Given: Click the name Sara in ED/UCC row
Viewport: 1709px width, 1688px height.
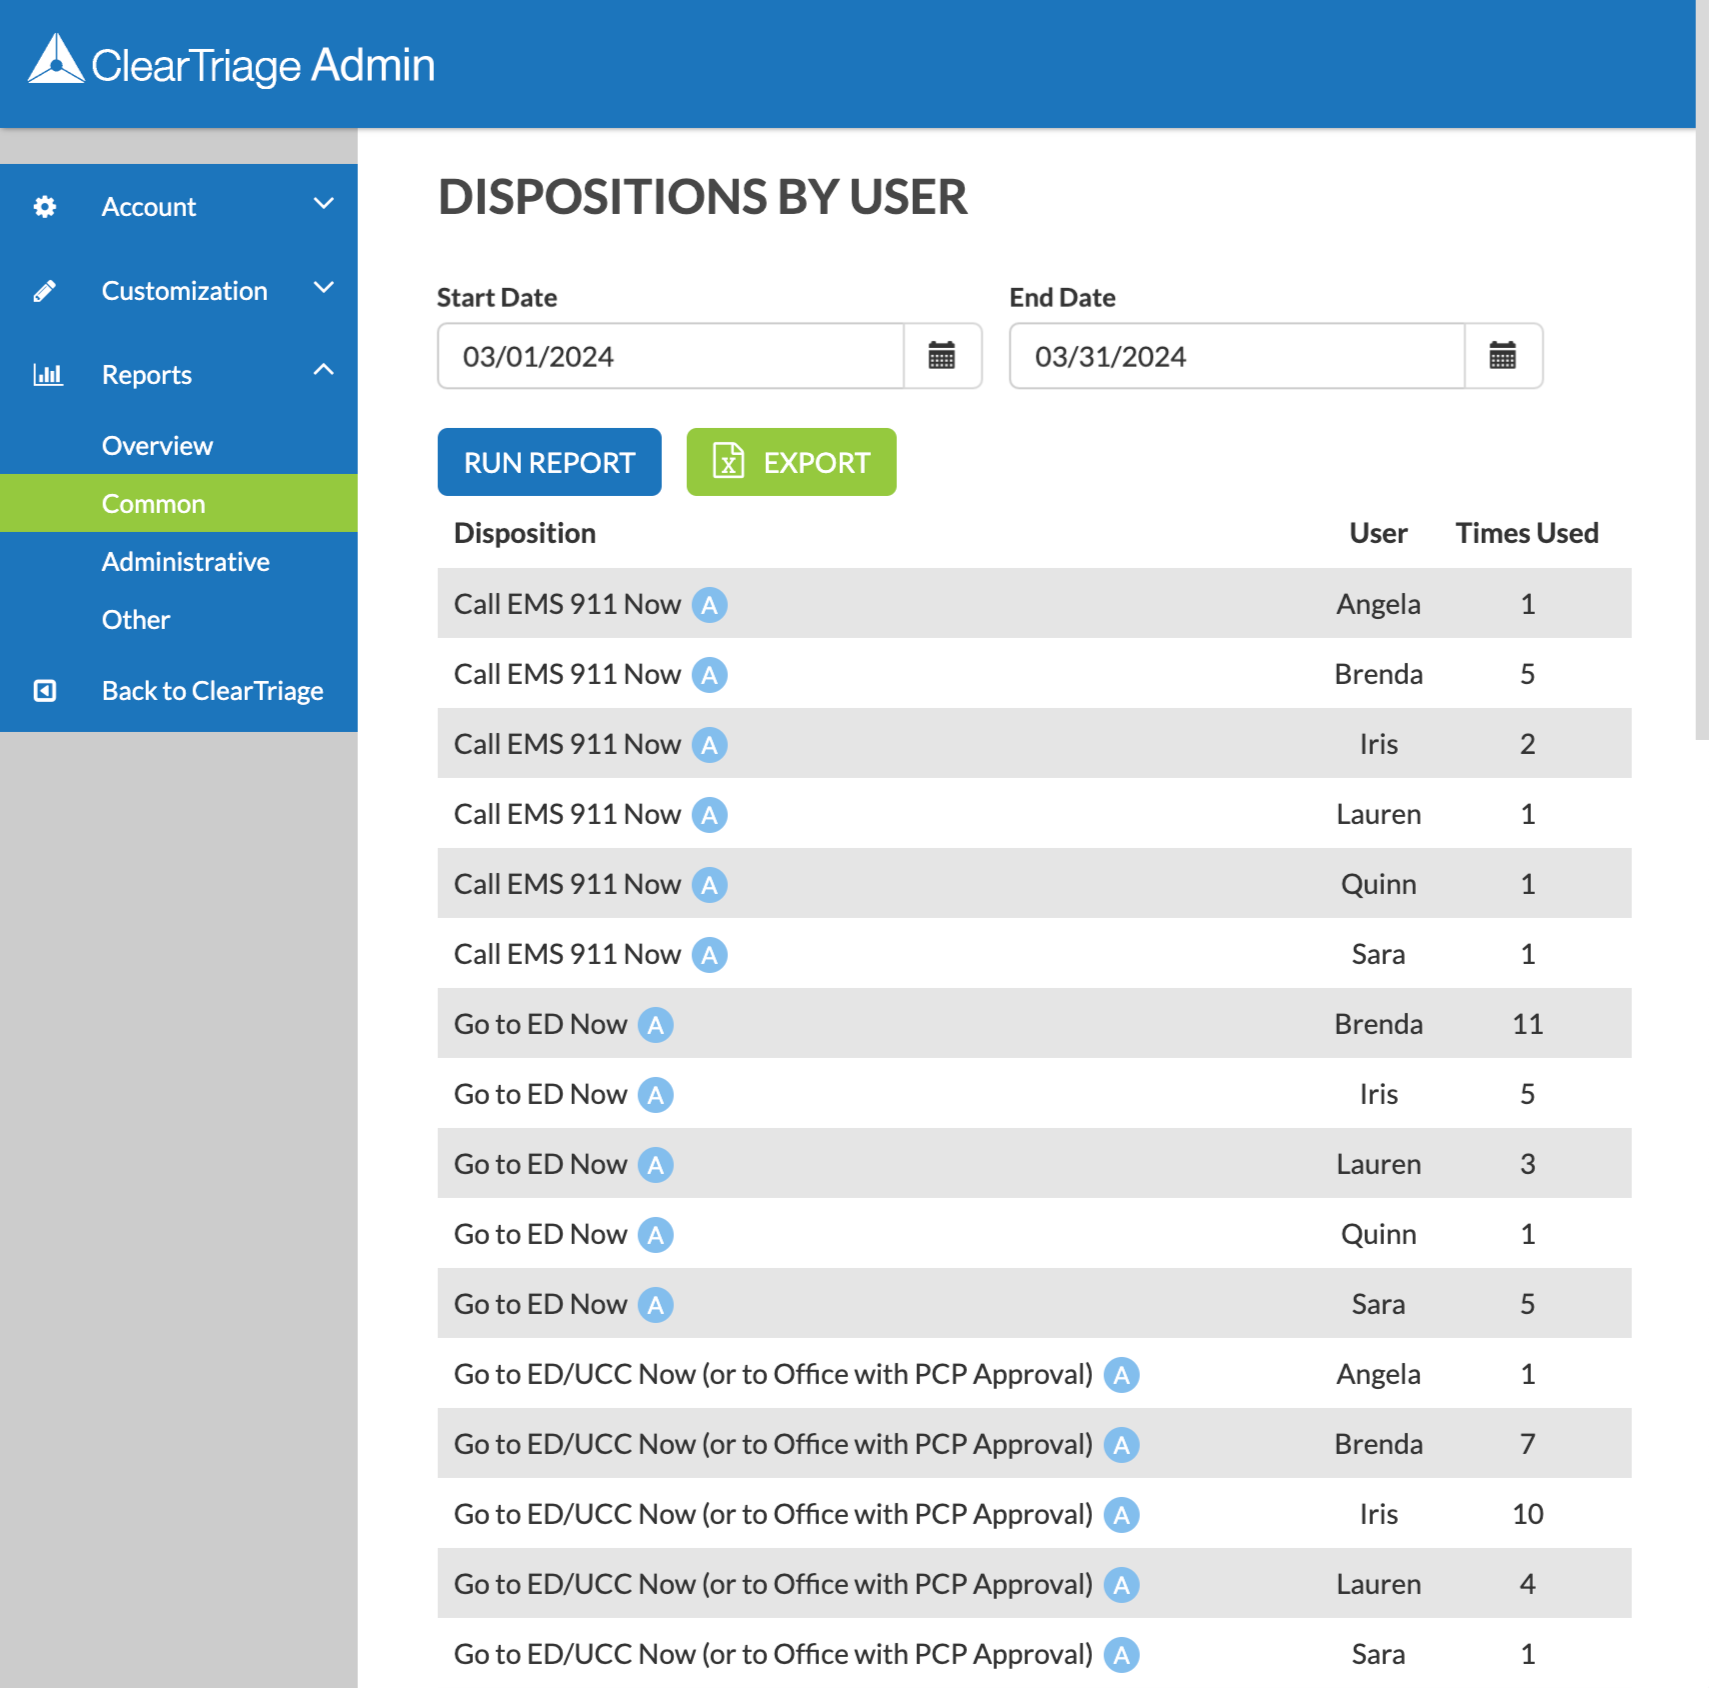Looking at the screenshot, I should tap(1378, 1654).
